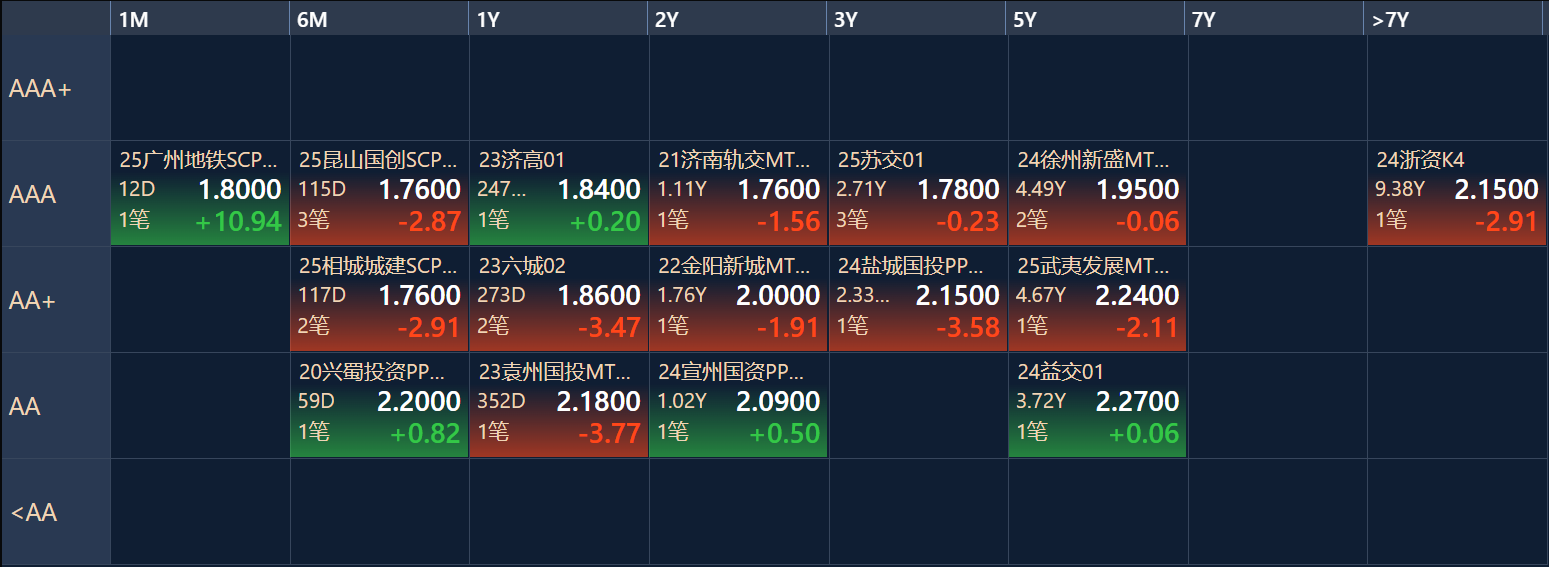
Task: Click the 23济高01 bond tile
Action: (559, 193)
